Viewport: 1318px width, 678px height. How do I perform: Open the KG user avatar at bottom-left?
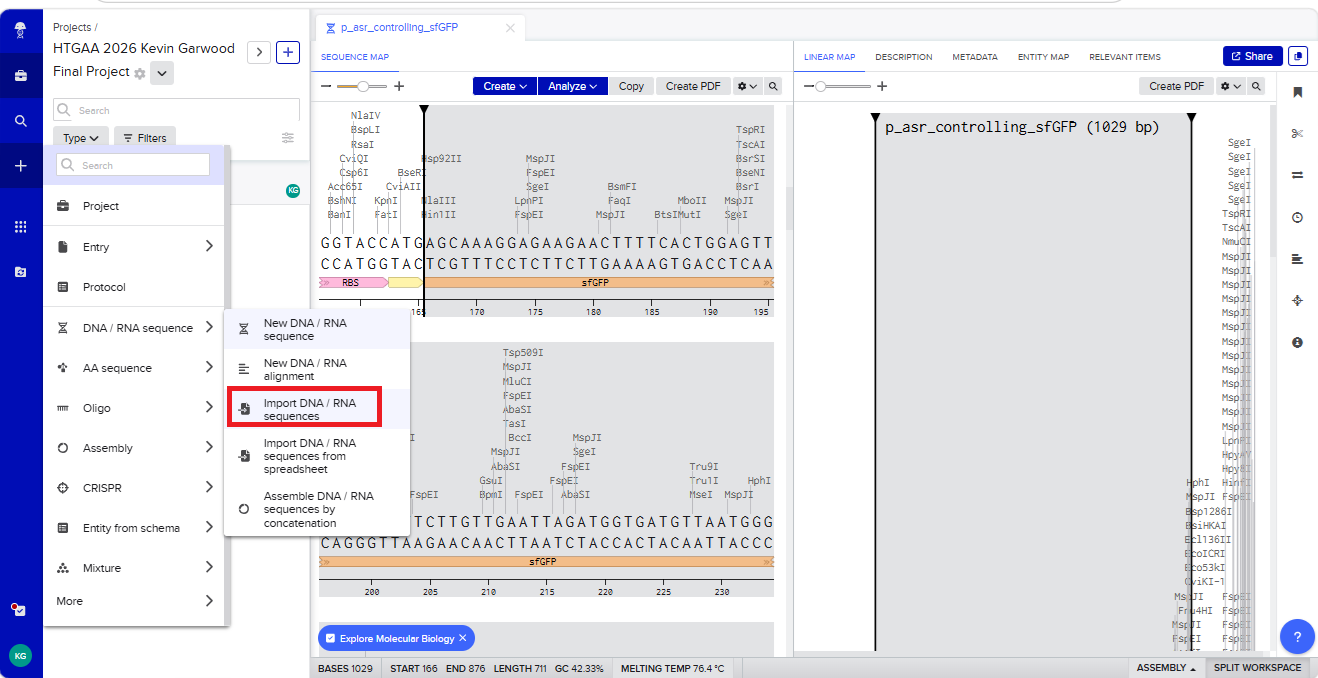point(20,655)
